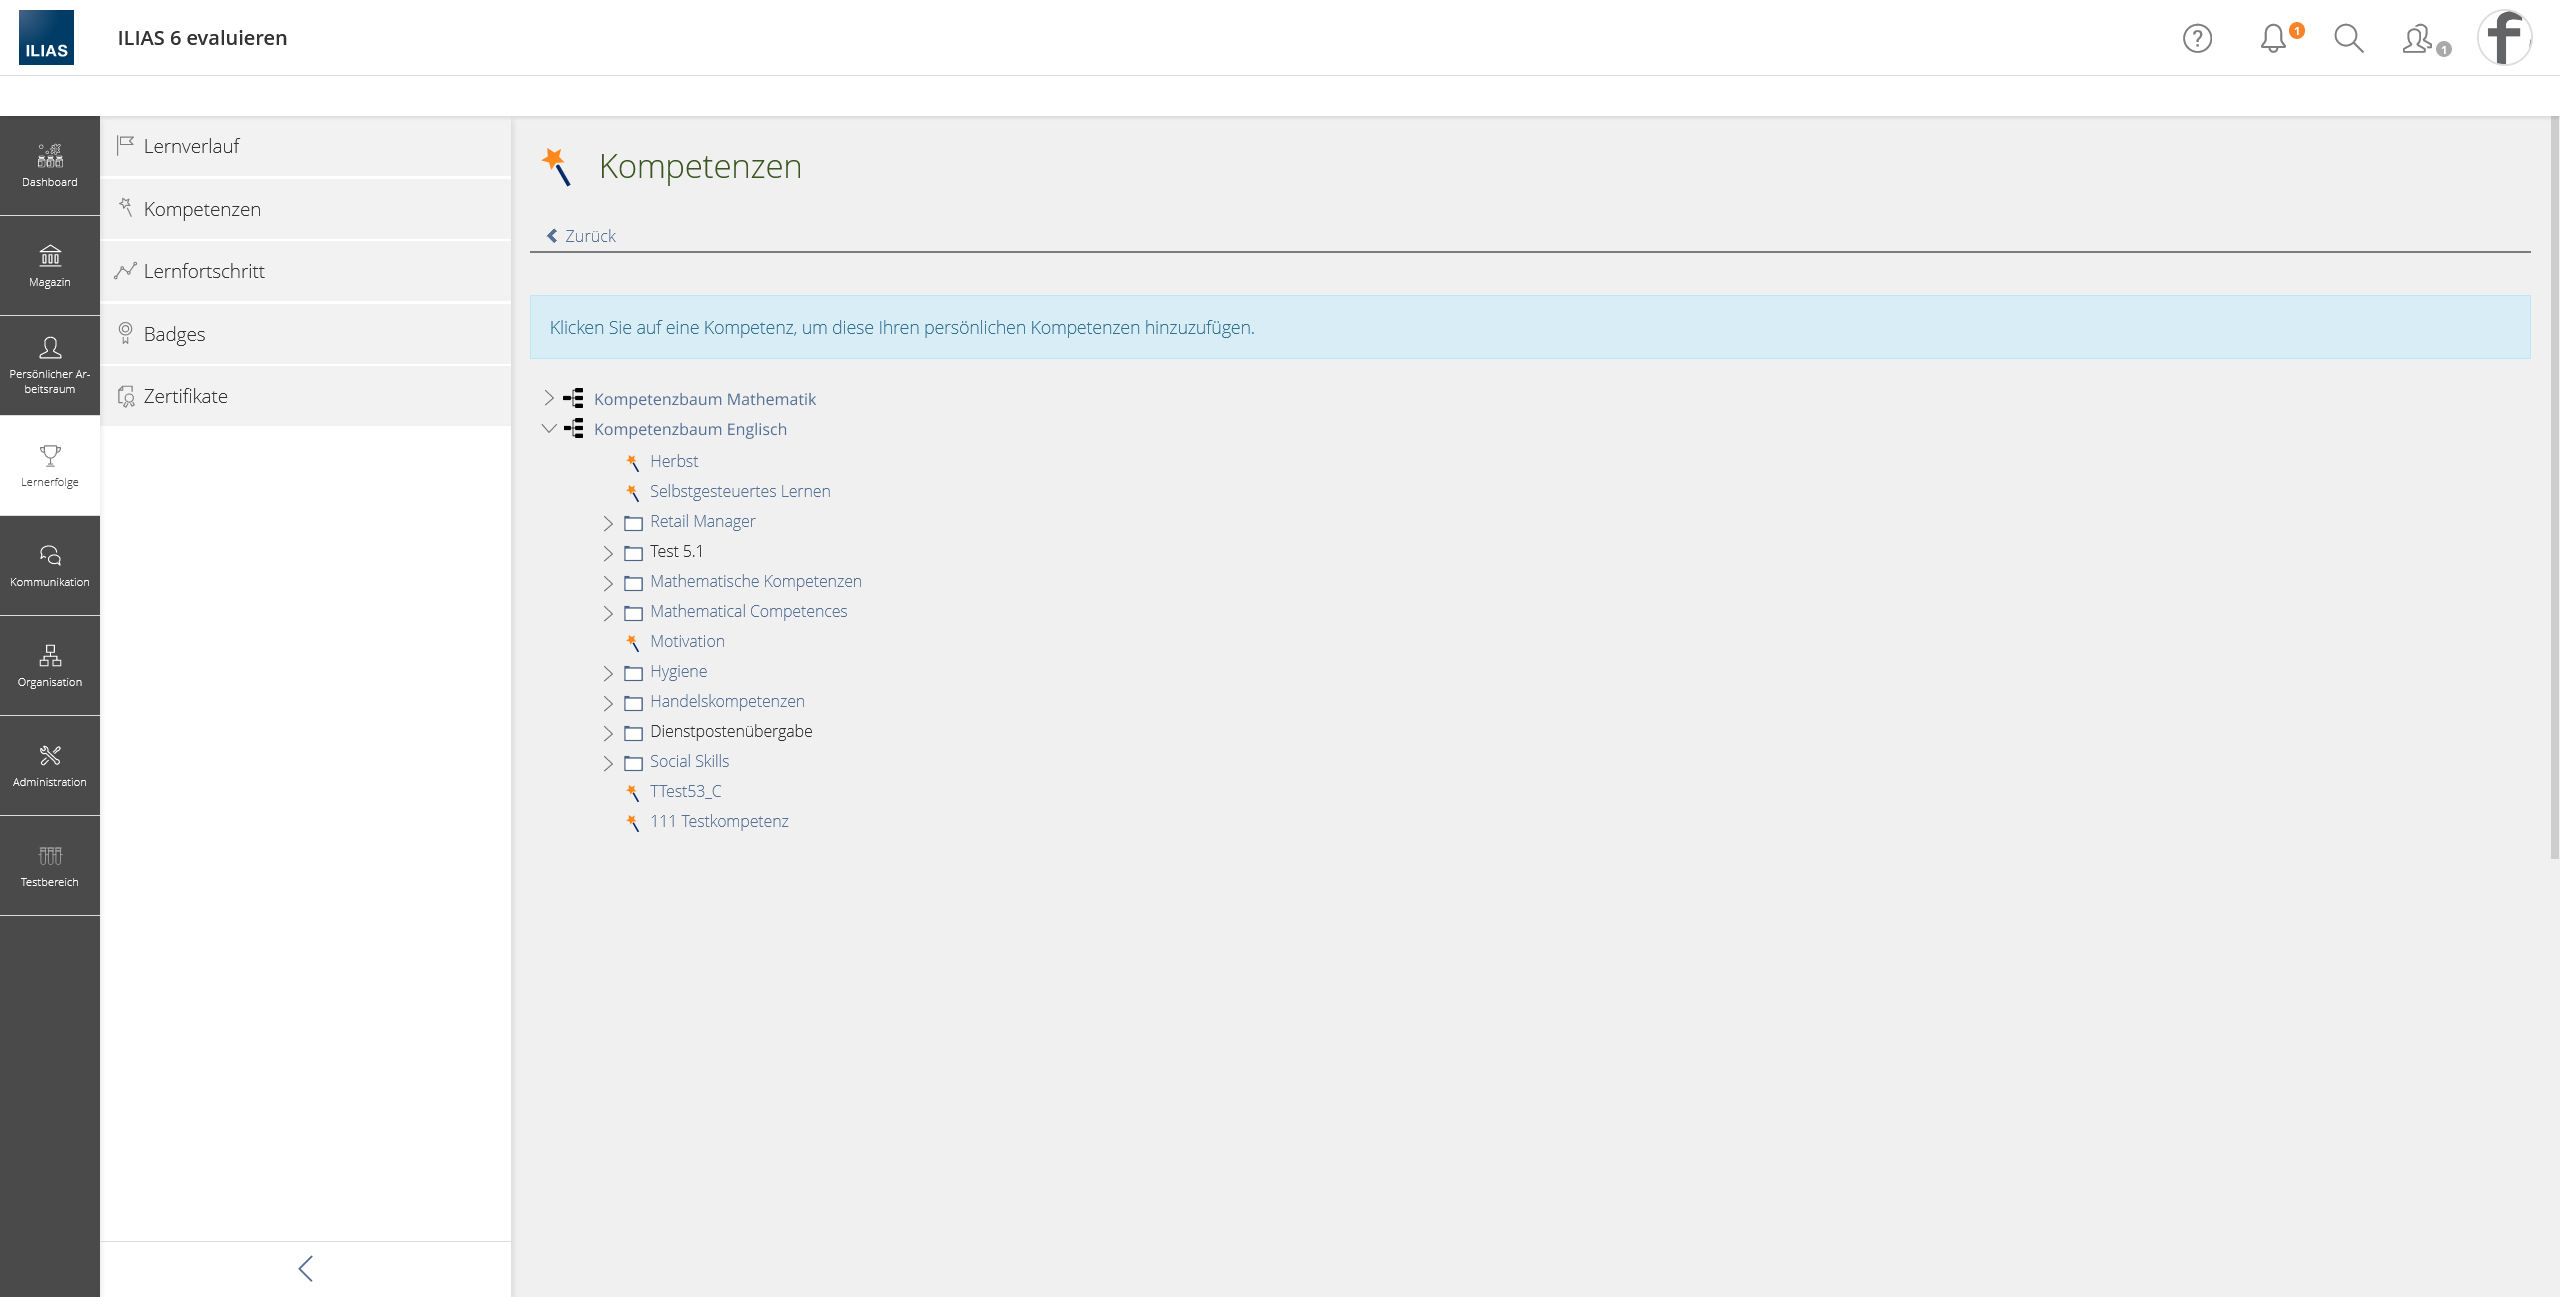Image resolution: width=2560 pixels, height=1297 pixels.
Task: Click the page's vertical scrollbar
Action: coord(2553,490)
